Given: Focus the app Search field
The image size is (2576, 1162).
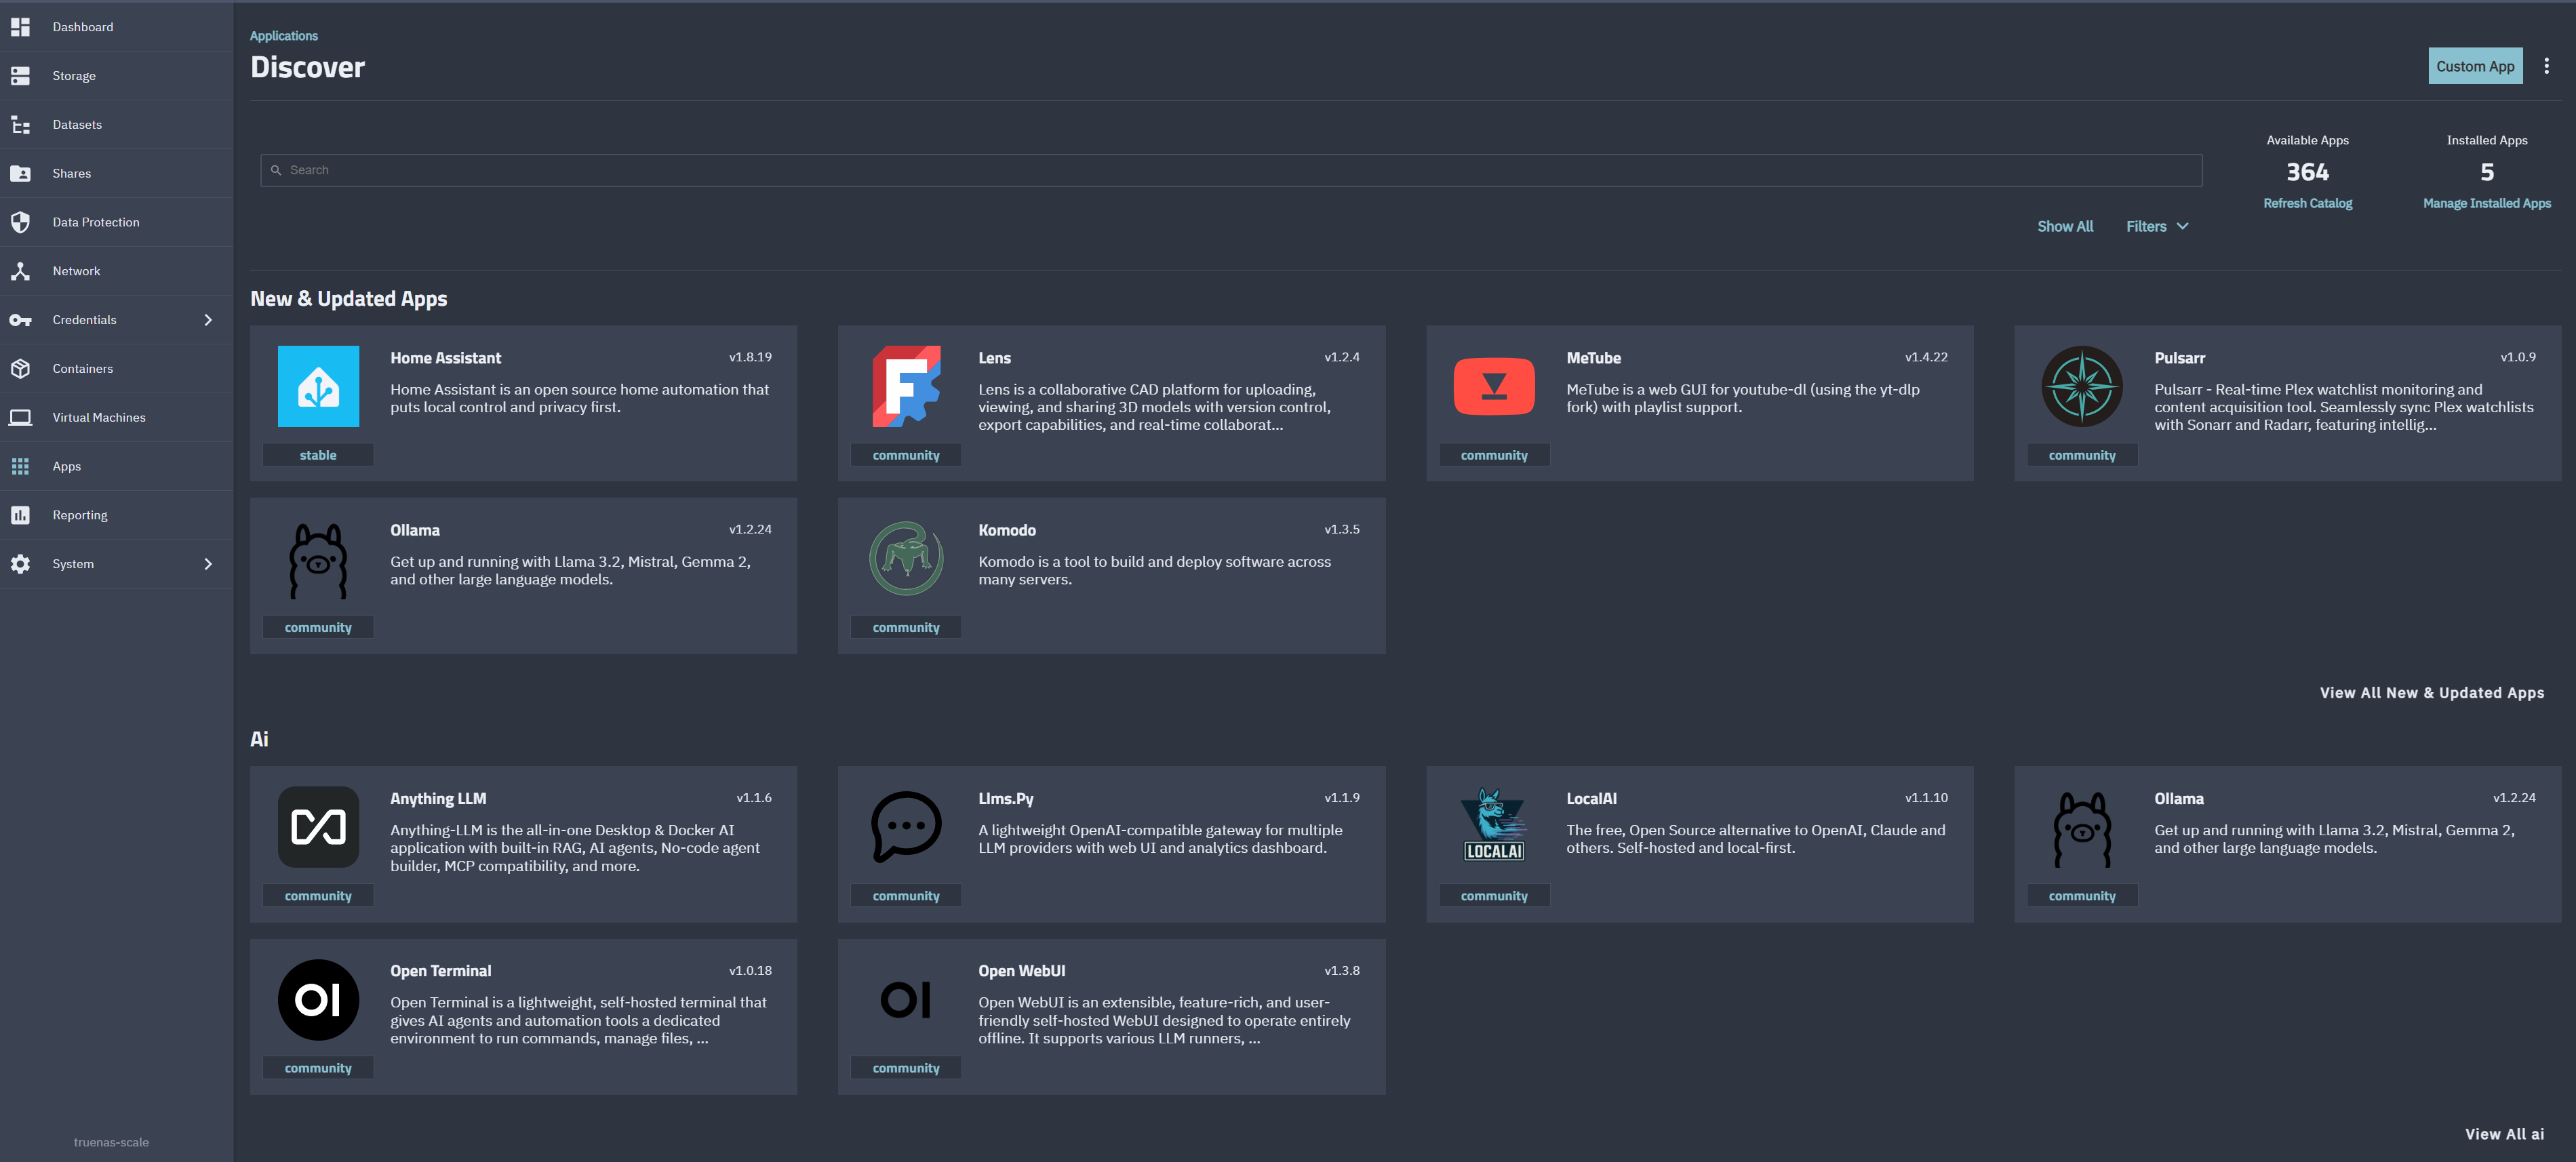Looking at the screenshot, I should (x=1231, y=170).
